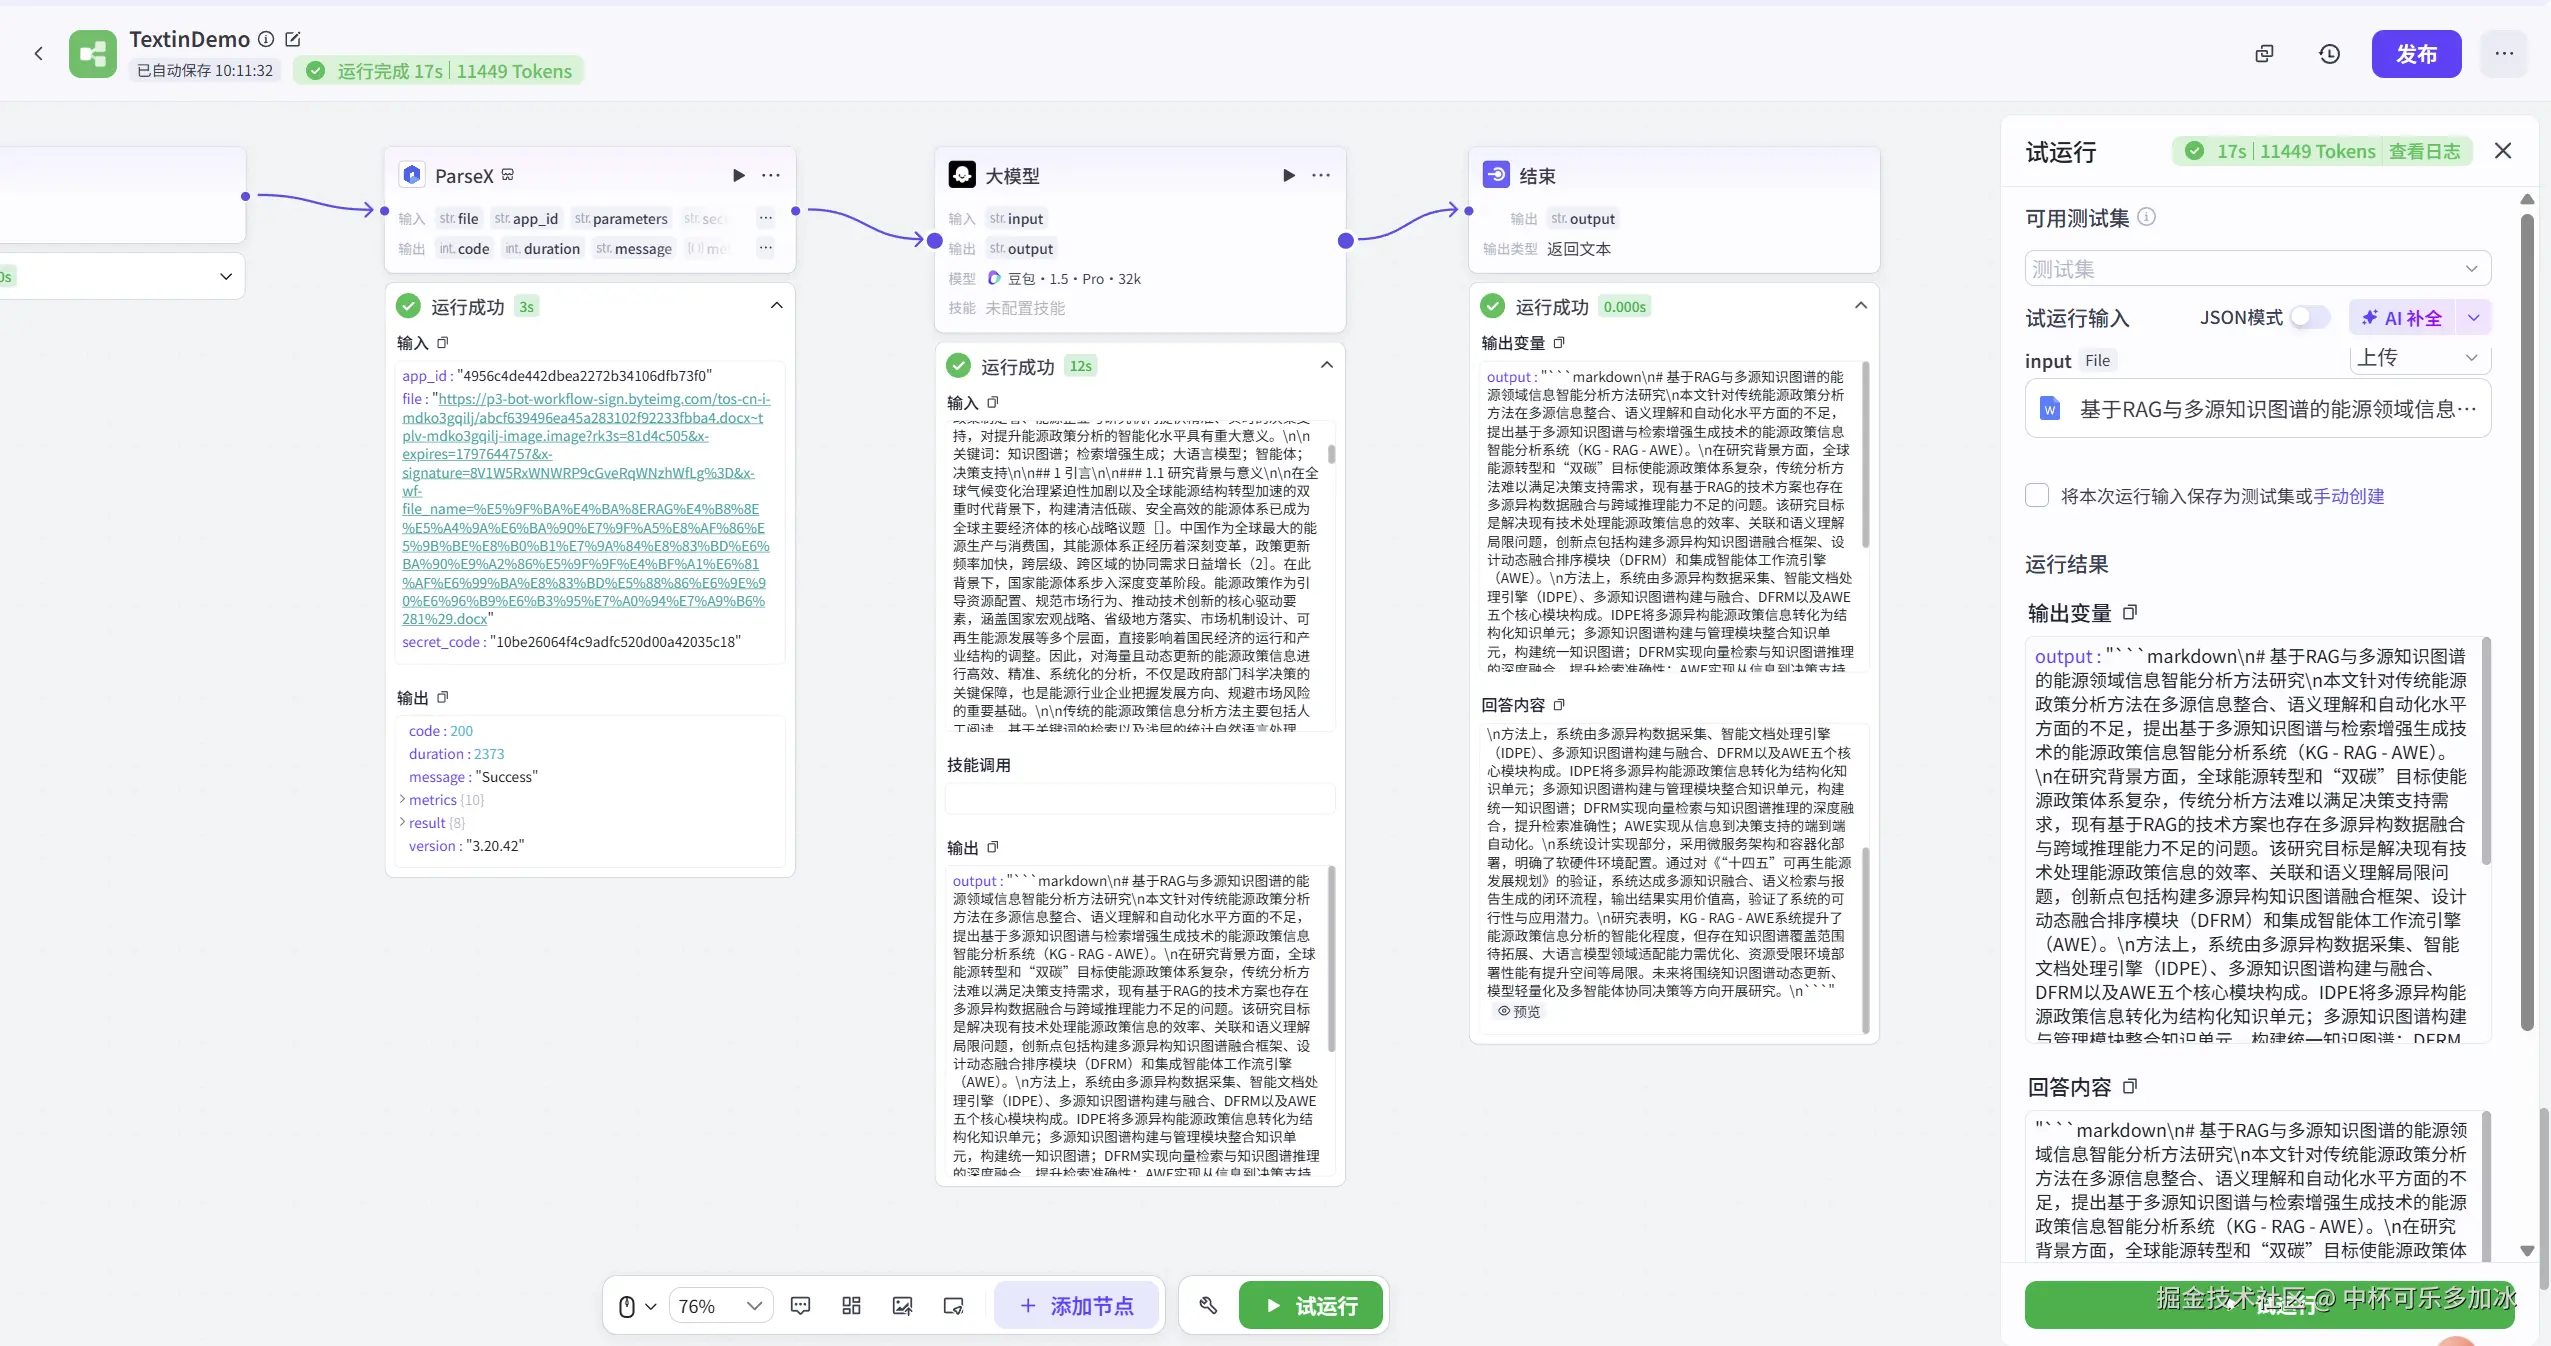The width and height of the screenshot is (2551, 1346).
Task: Toggle the JSON模式 switch
Action: pyautogui.click(x=2309, y=318)
